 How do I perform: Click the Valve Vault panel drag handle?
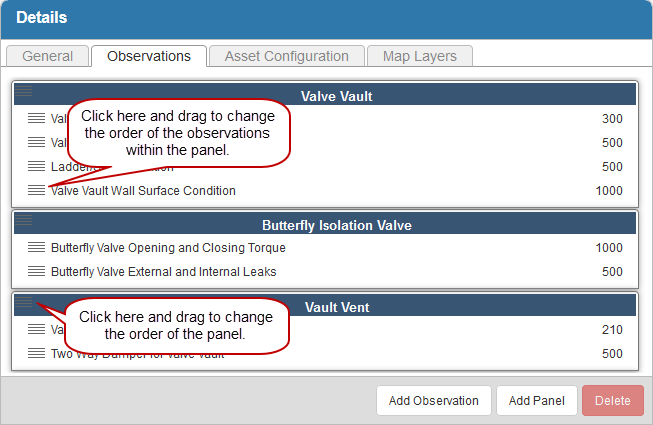(x=24, y=91)
